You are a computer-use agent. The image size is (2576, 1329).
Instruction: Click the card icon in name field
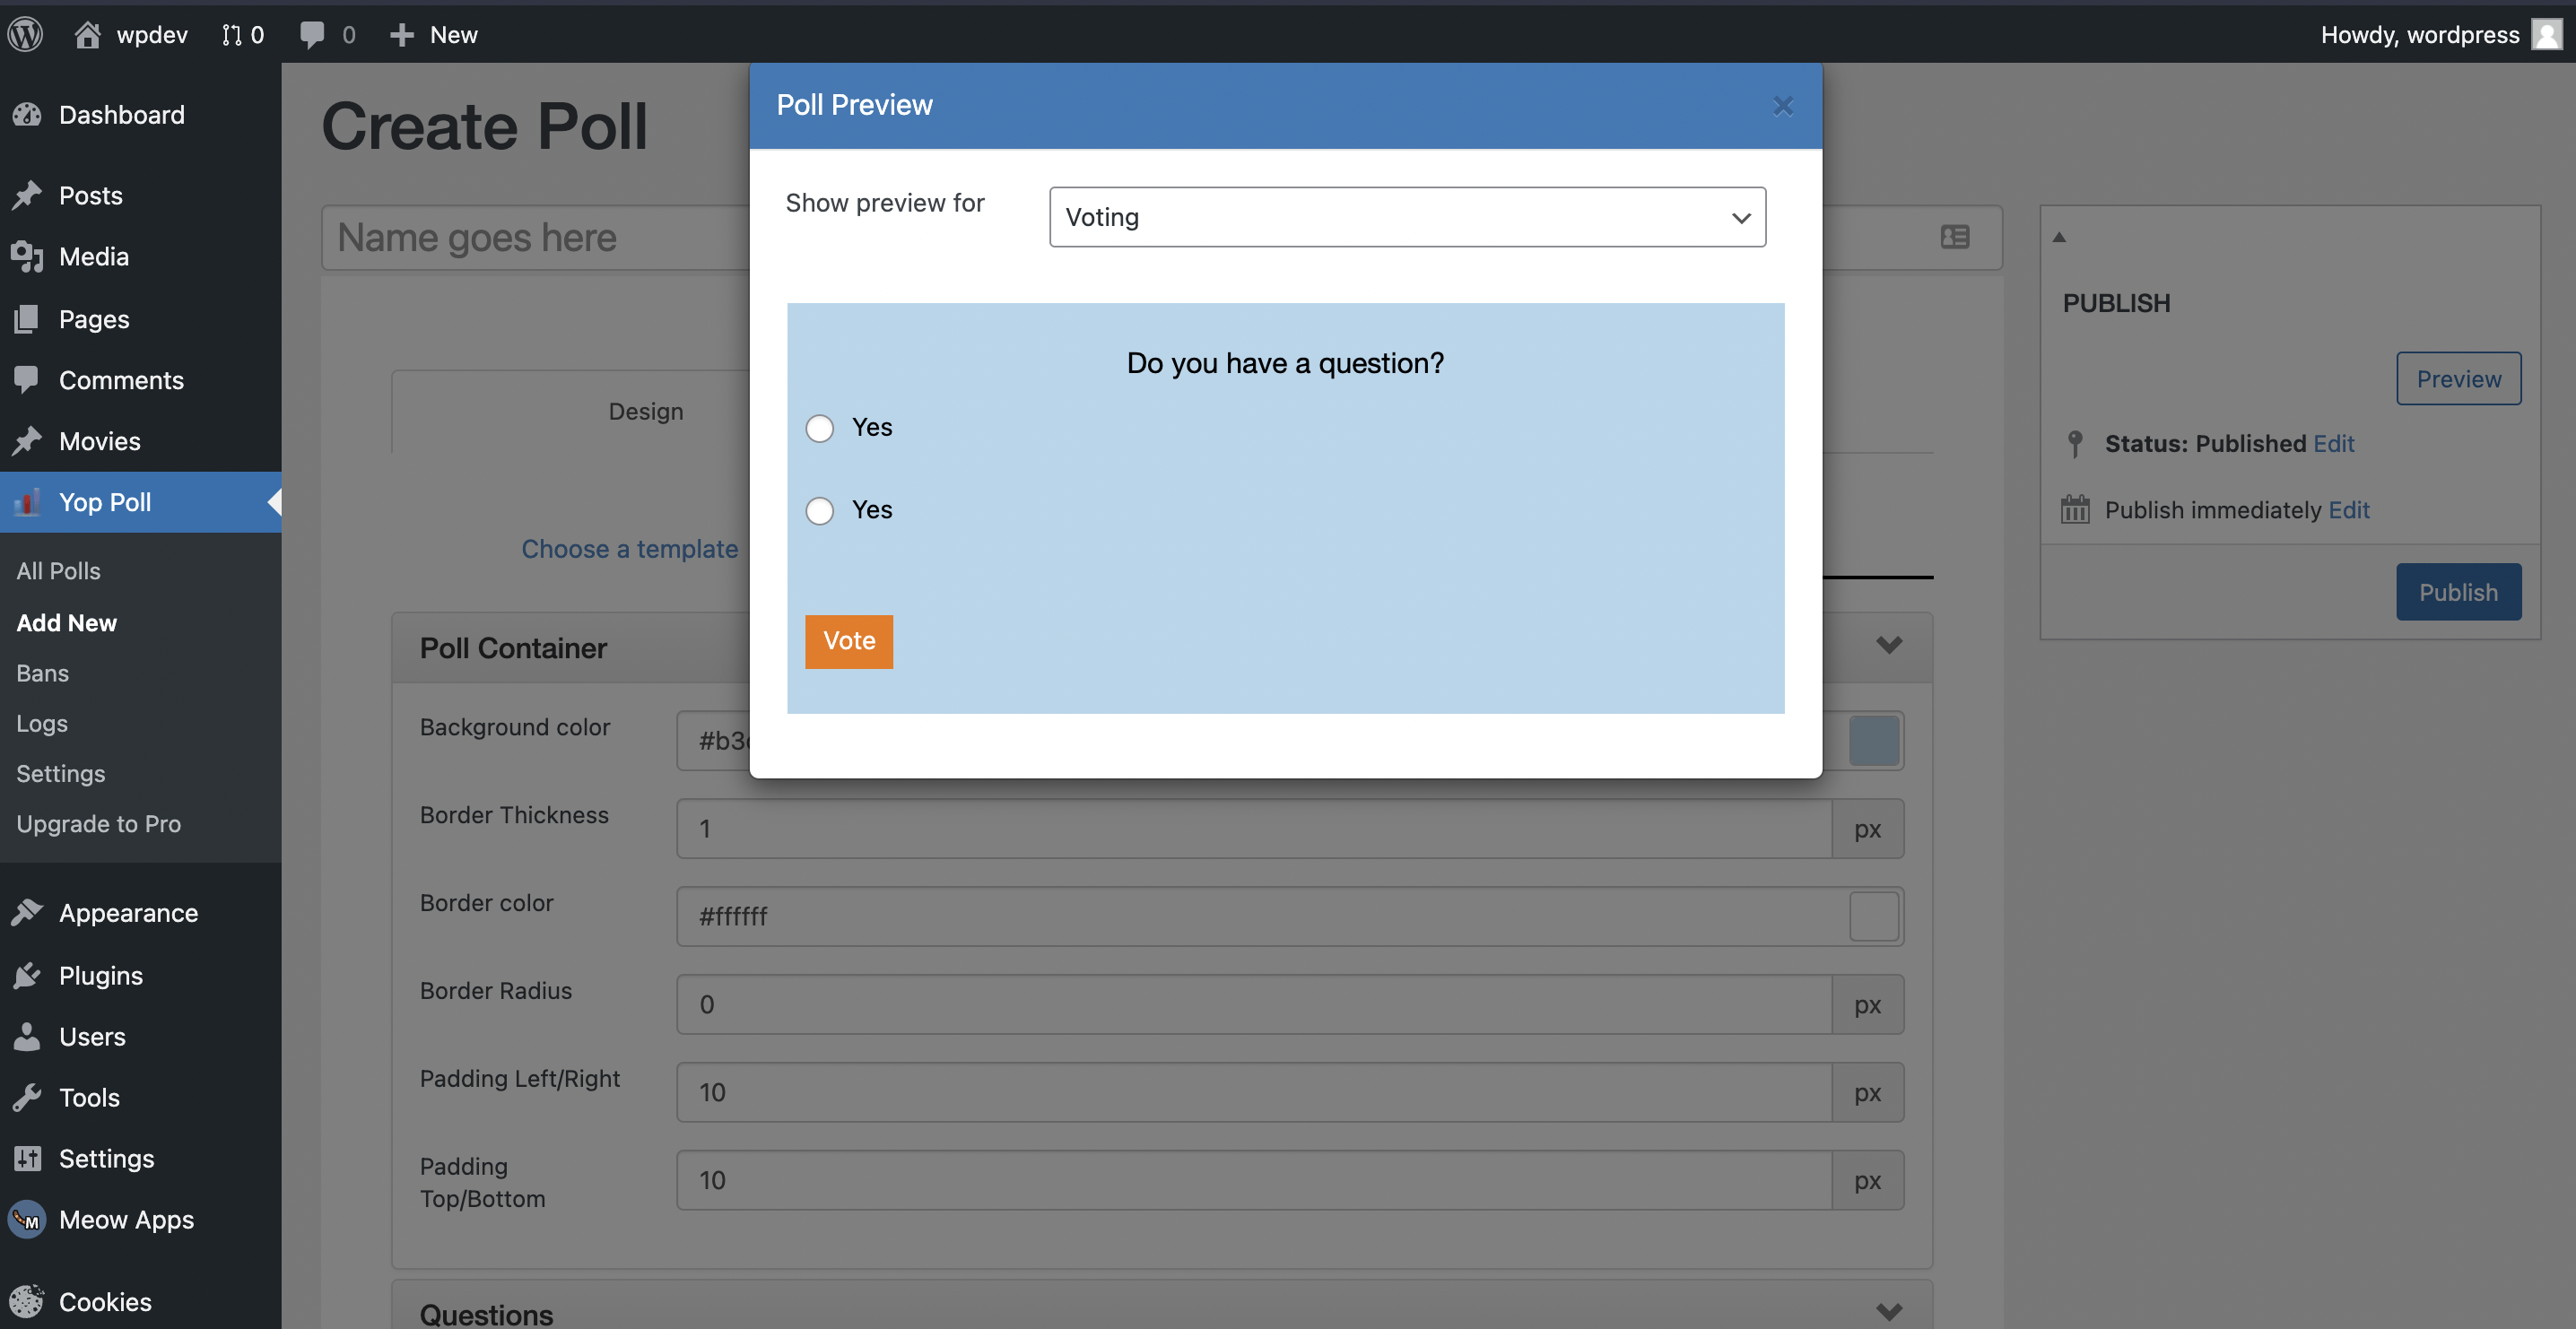coord(1954,237)
